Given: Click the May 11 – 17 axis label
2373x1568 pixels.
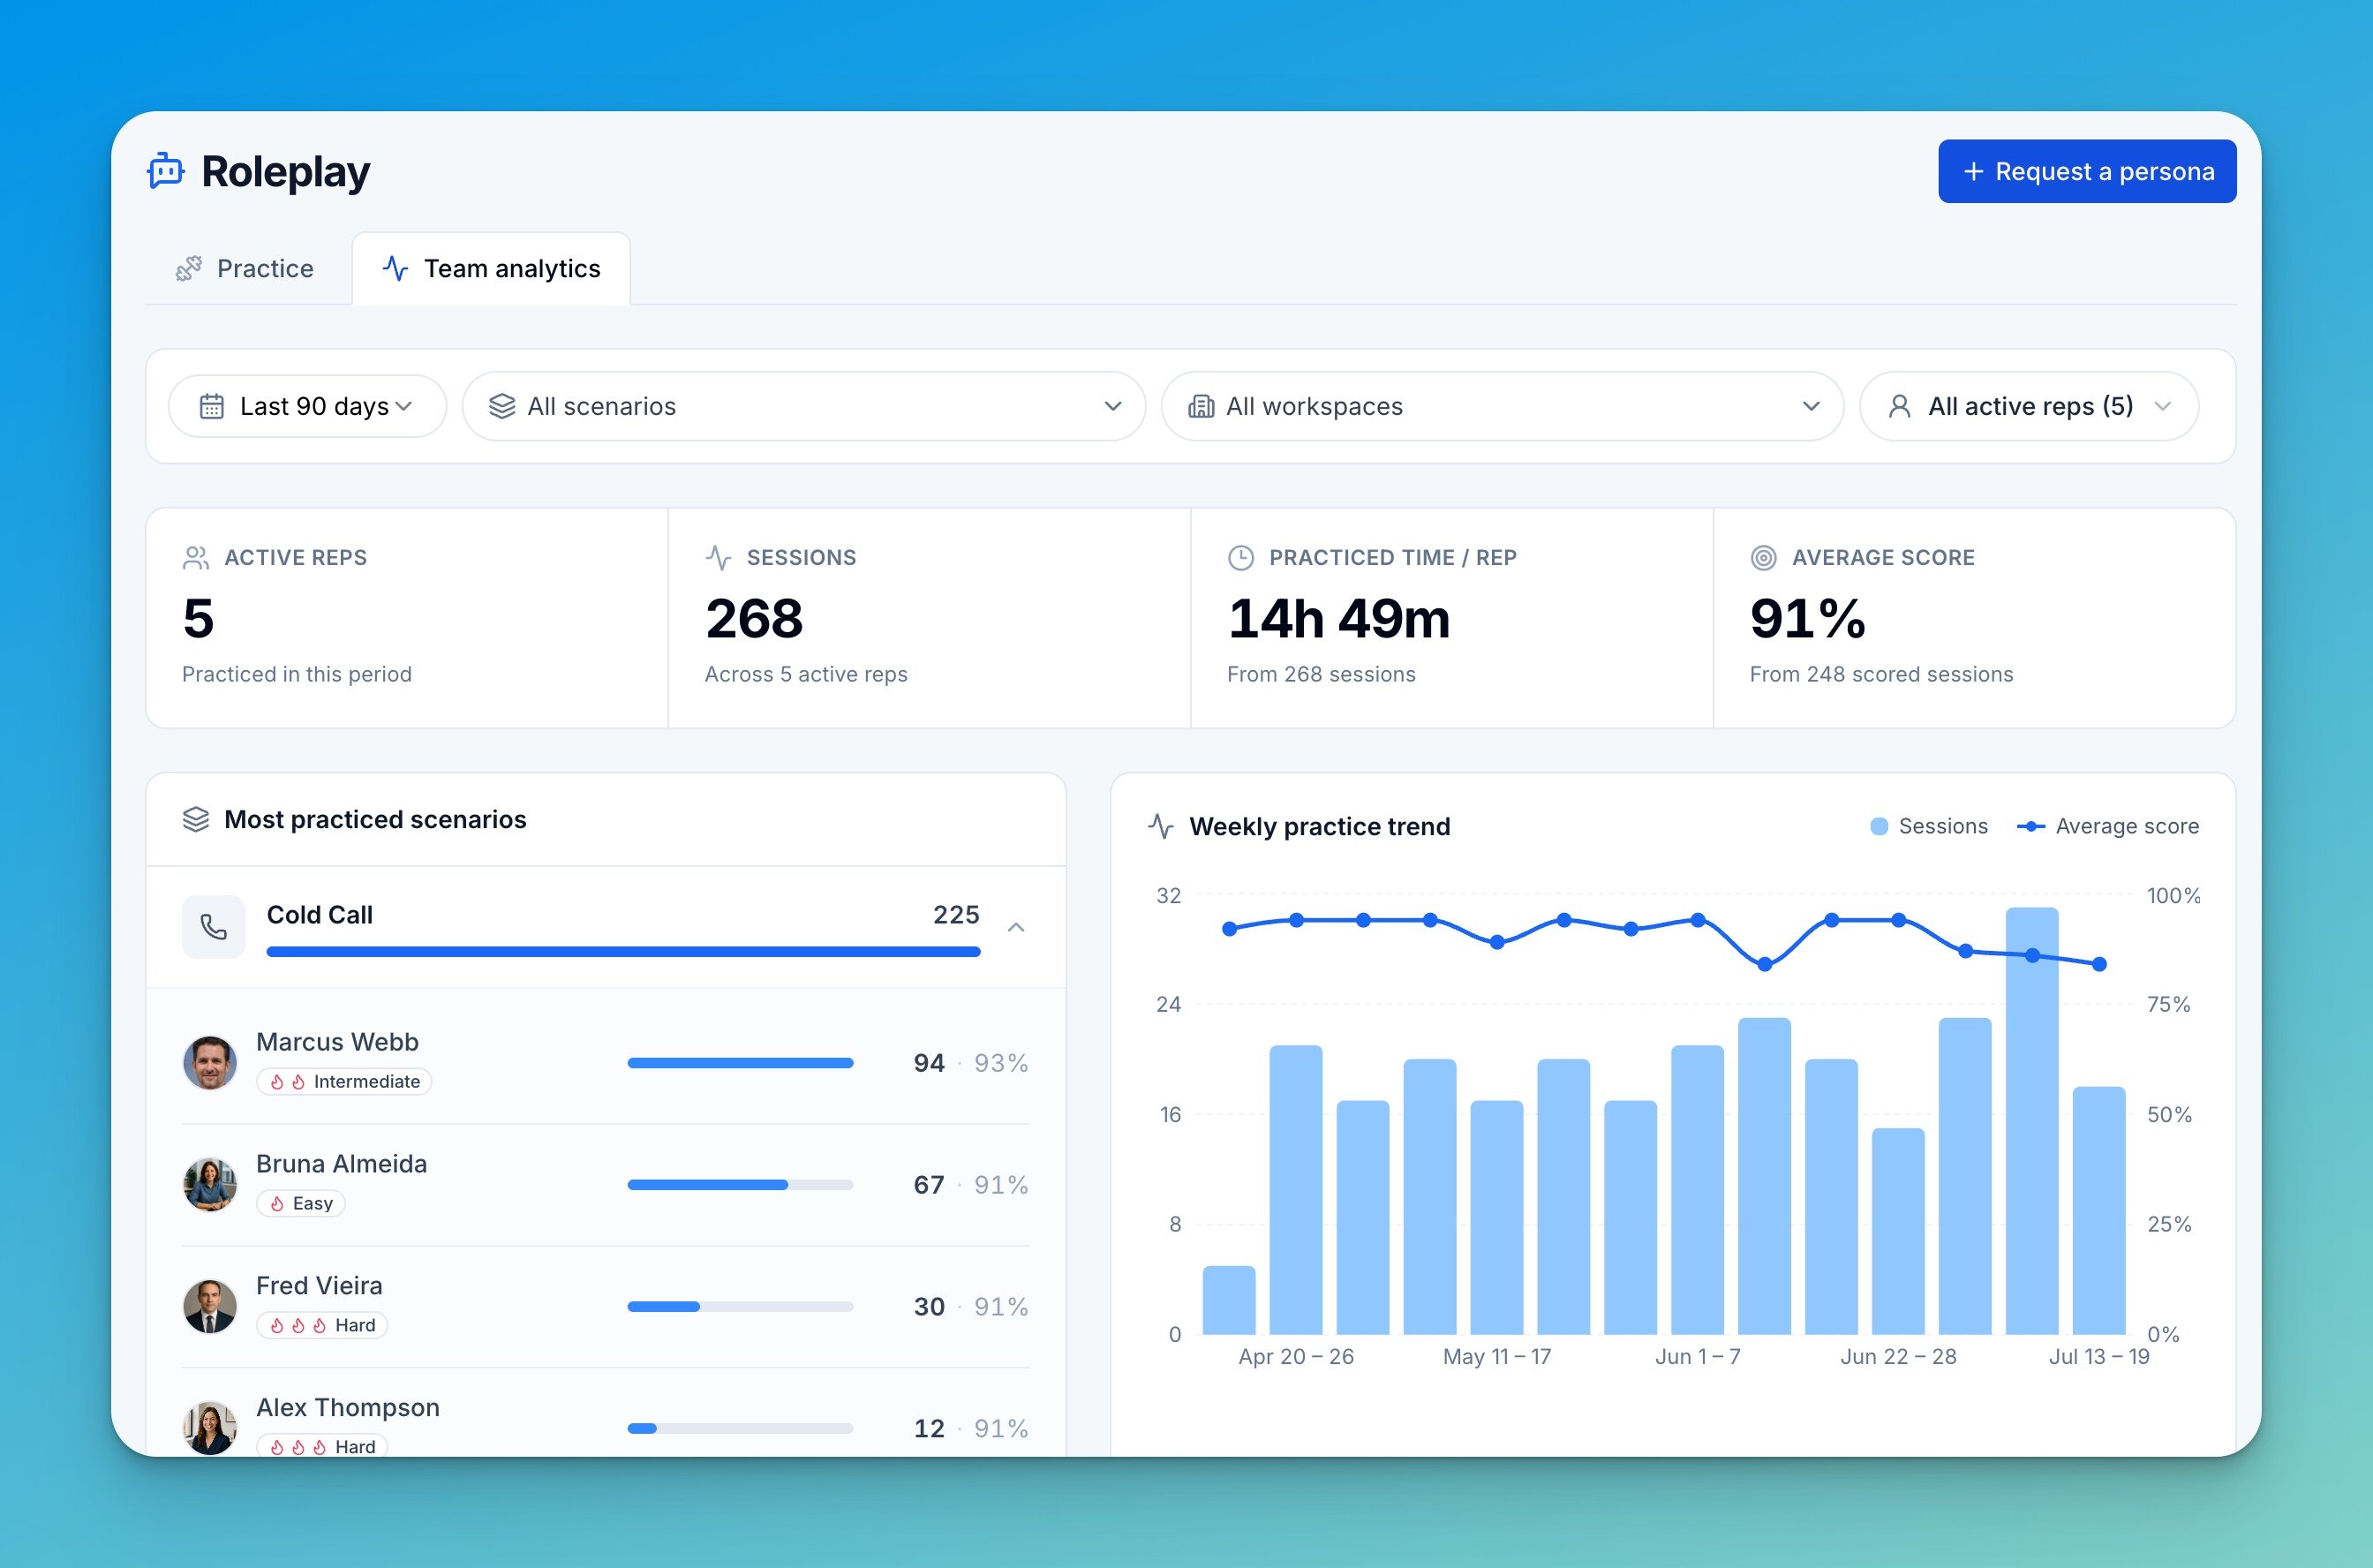Looking at the screenshot, I should 1497,1357.
